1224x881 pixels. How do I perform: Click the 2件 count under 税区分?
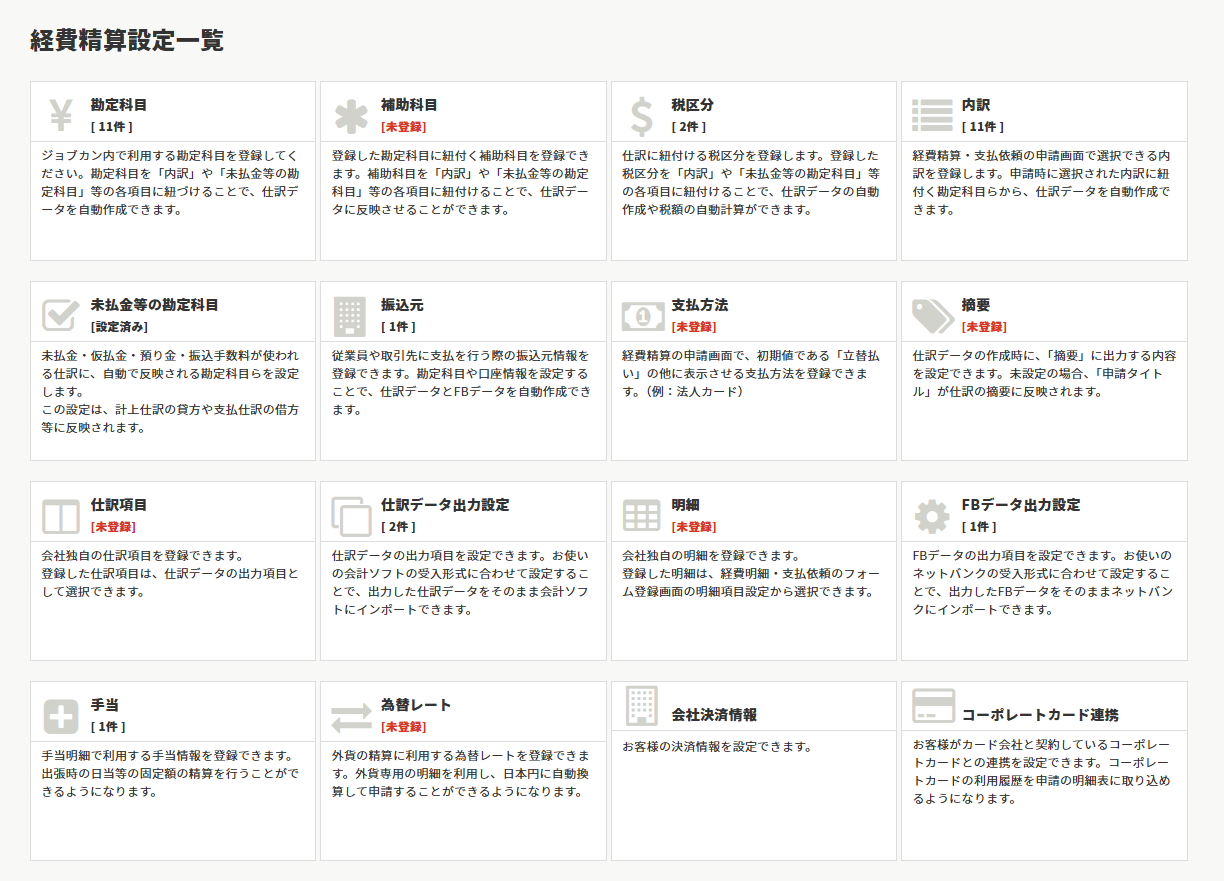(688, 127)
